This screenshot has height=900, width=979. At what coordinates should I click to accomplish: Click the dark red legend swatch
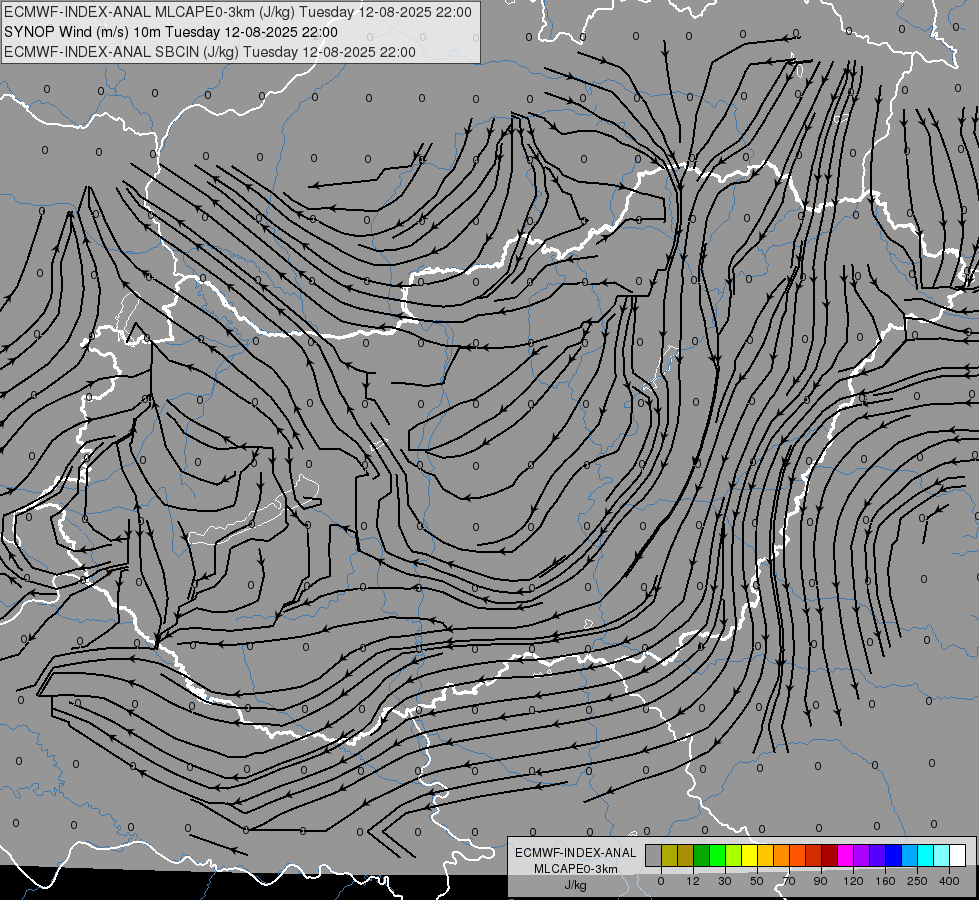point(830,855)
